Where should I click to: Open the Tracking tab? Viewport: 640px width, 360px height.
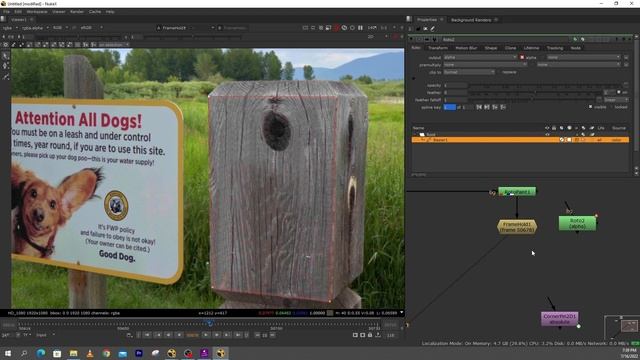pyautogui.click(x=555, y=48)
